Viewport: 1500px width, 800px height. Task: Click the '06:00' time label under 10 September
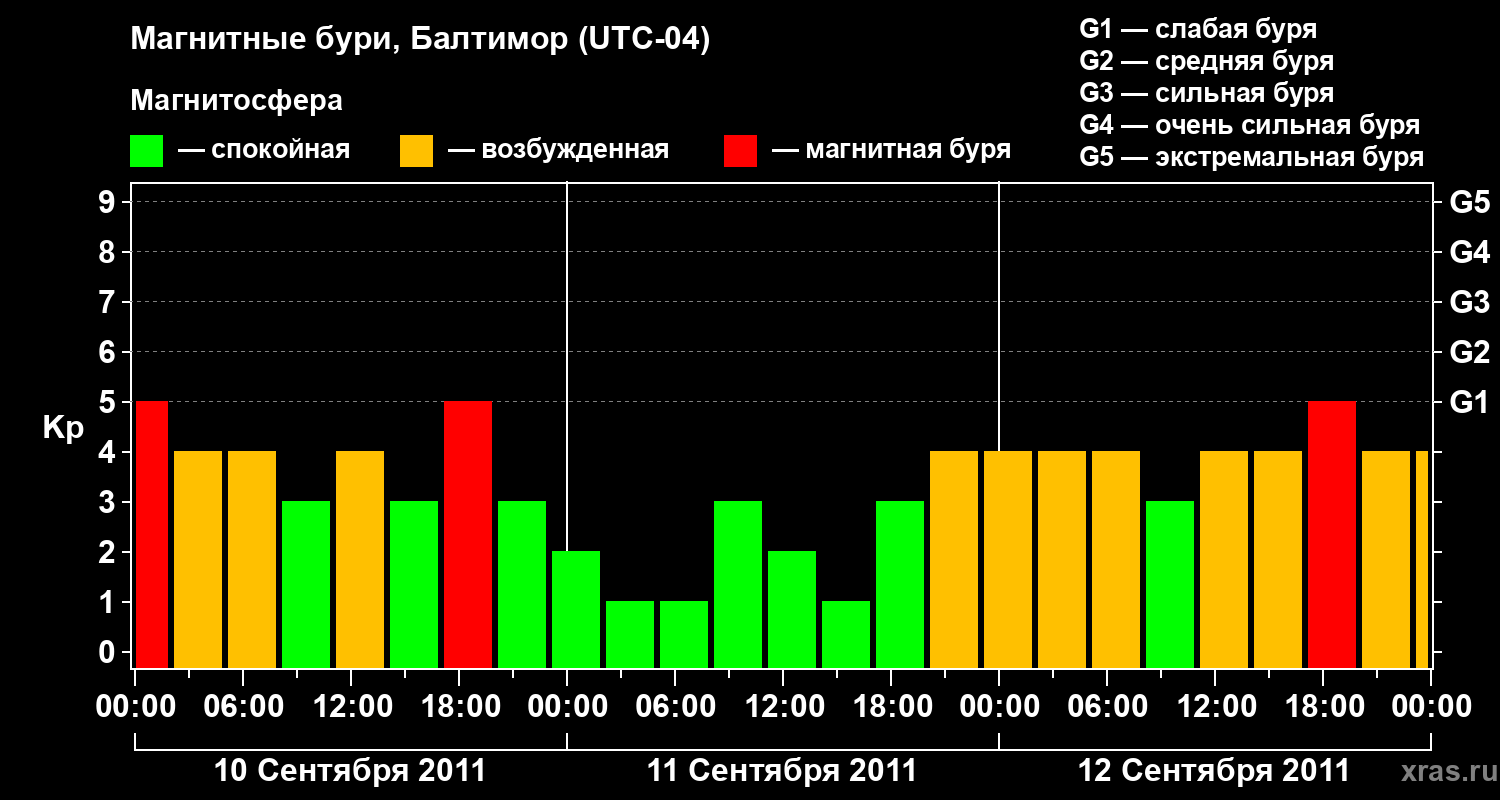[x=243, y=706]
